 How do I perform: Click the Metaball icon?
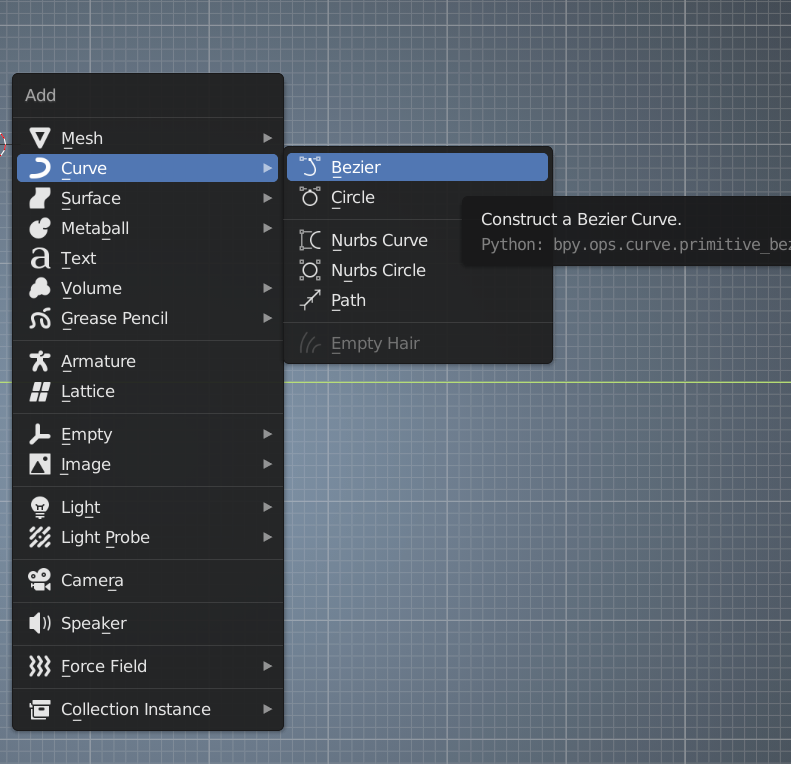40,228
